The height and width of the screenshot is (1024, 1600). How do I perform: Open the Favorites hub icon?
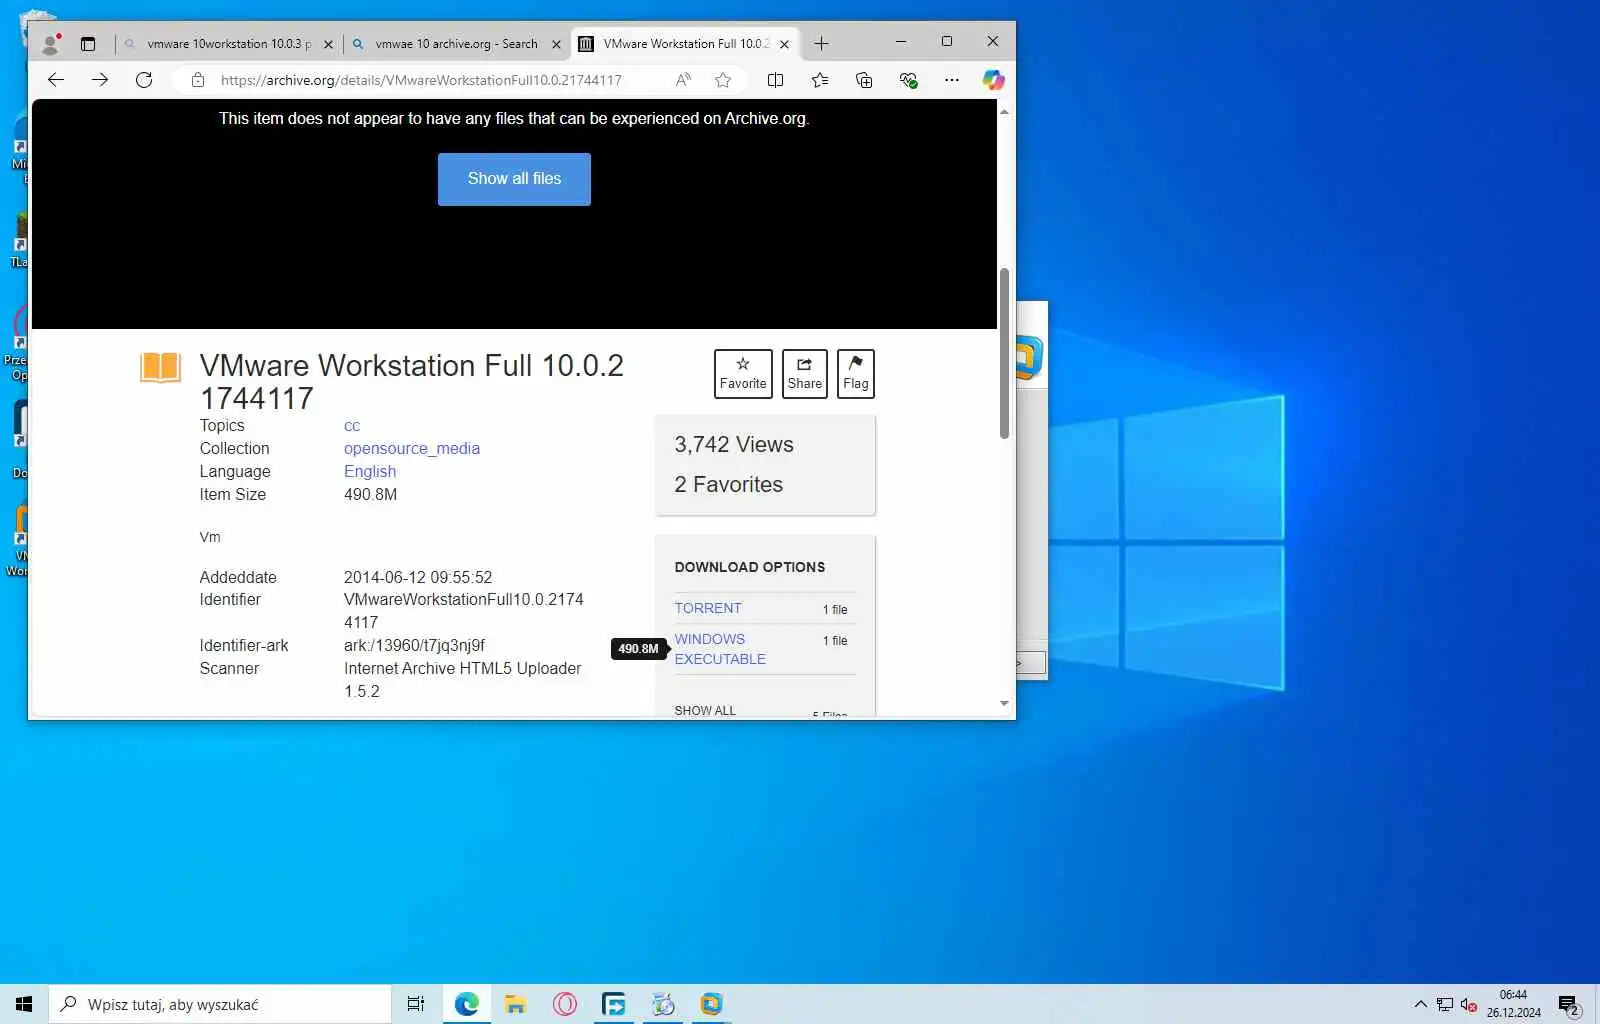(x=820, y=80)
